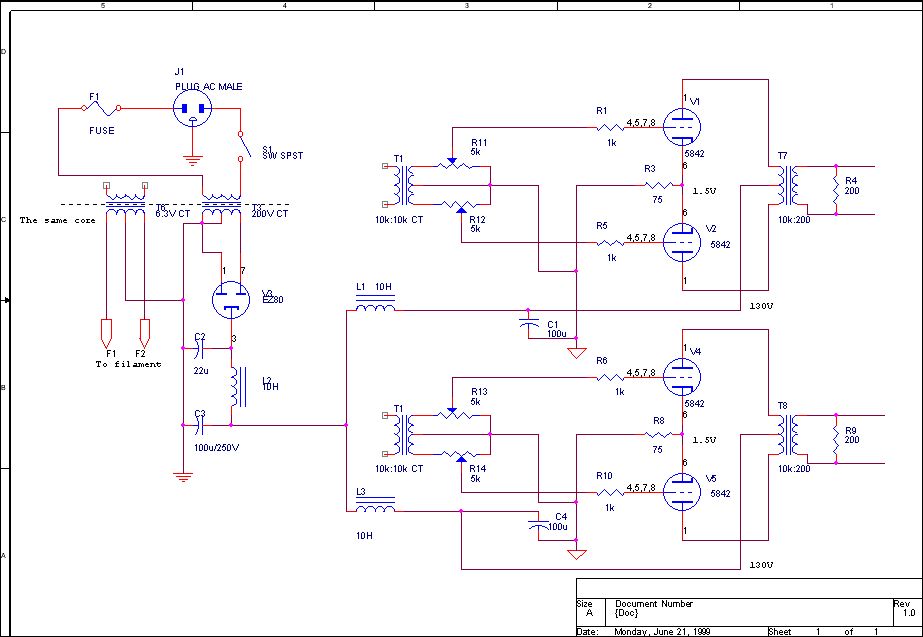Select the V3 EZ80 rectifier tube
This screenshot has height=637, width=923.
[232, 296]
